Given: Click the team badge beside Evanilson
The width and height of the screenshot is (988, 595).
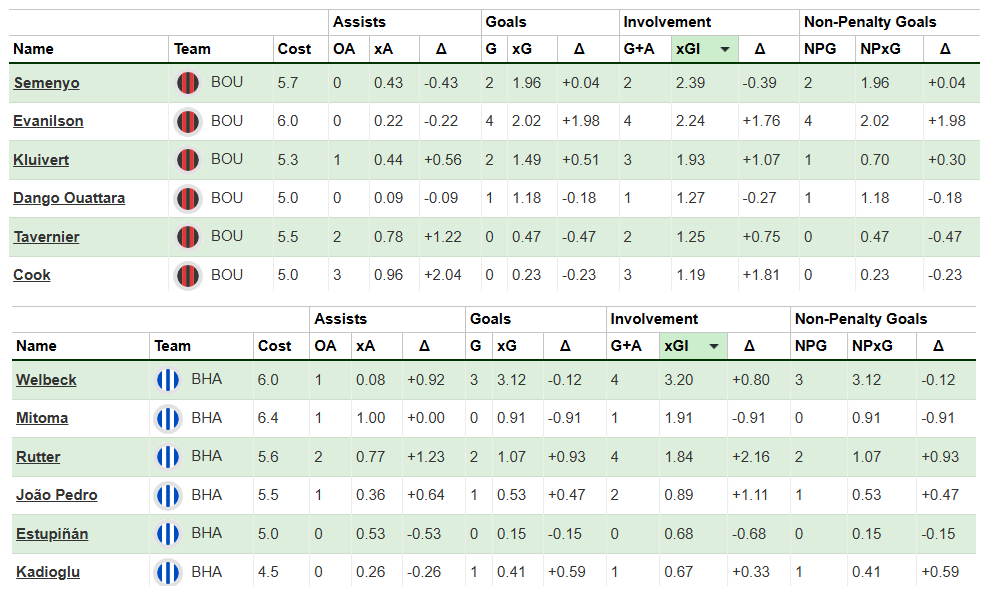Looking at the screenshot, I should 187,122.
